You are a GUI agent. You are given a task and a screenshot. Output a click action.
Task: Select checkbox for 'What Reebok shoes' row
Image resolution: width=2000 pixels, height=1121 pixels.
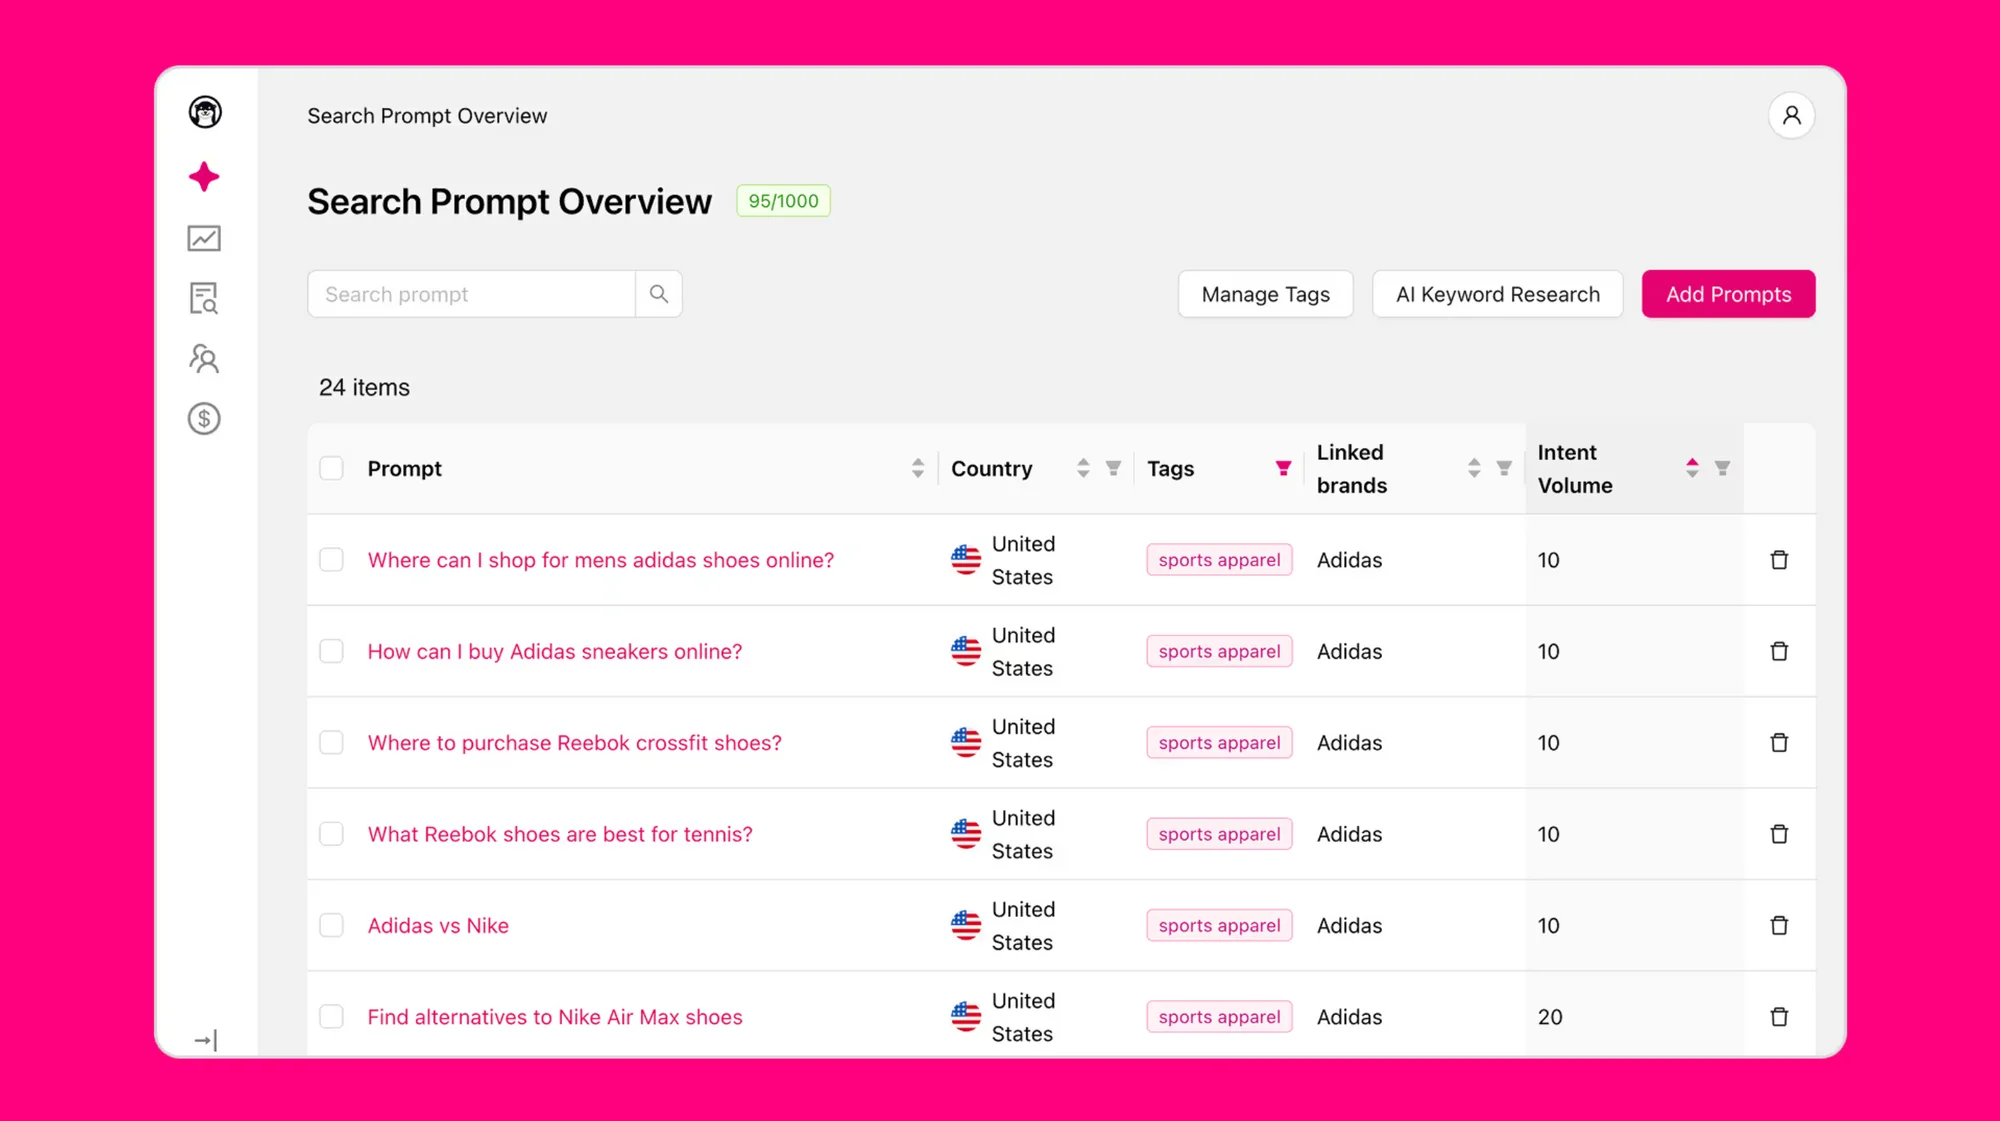(x=331, y=834)
